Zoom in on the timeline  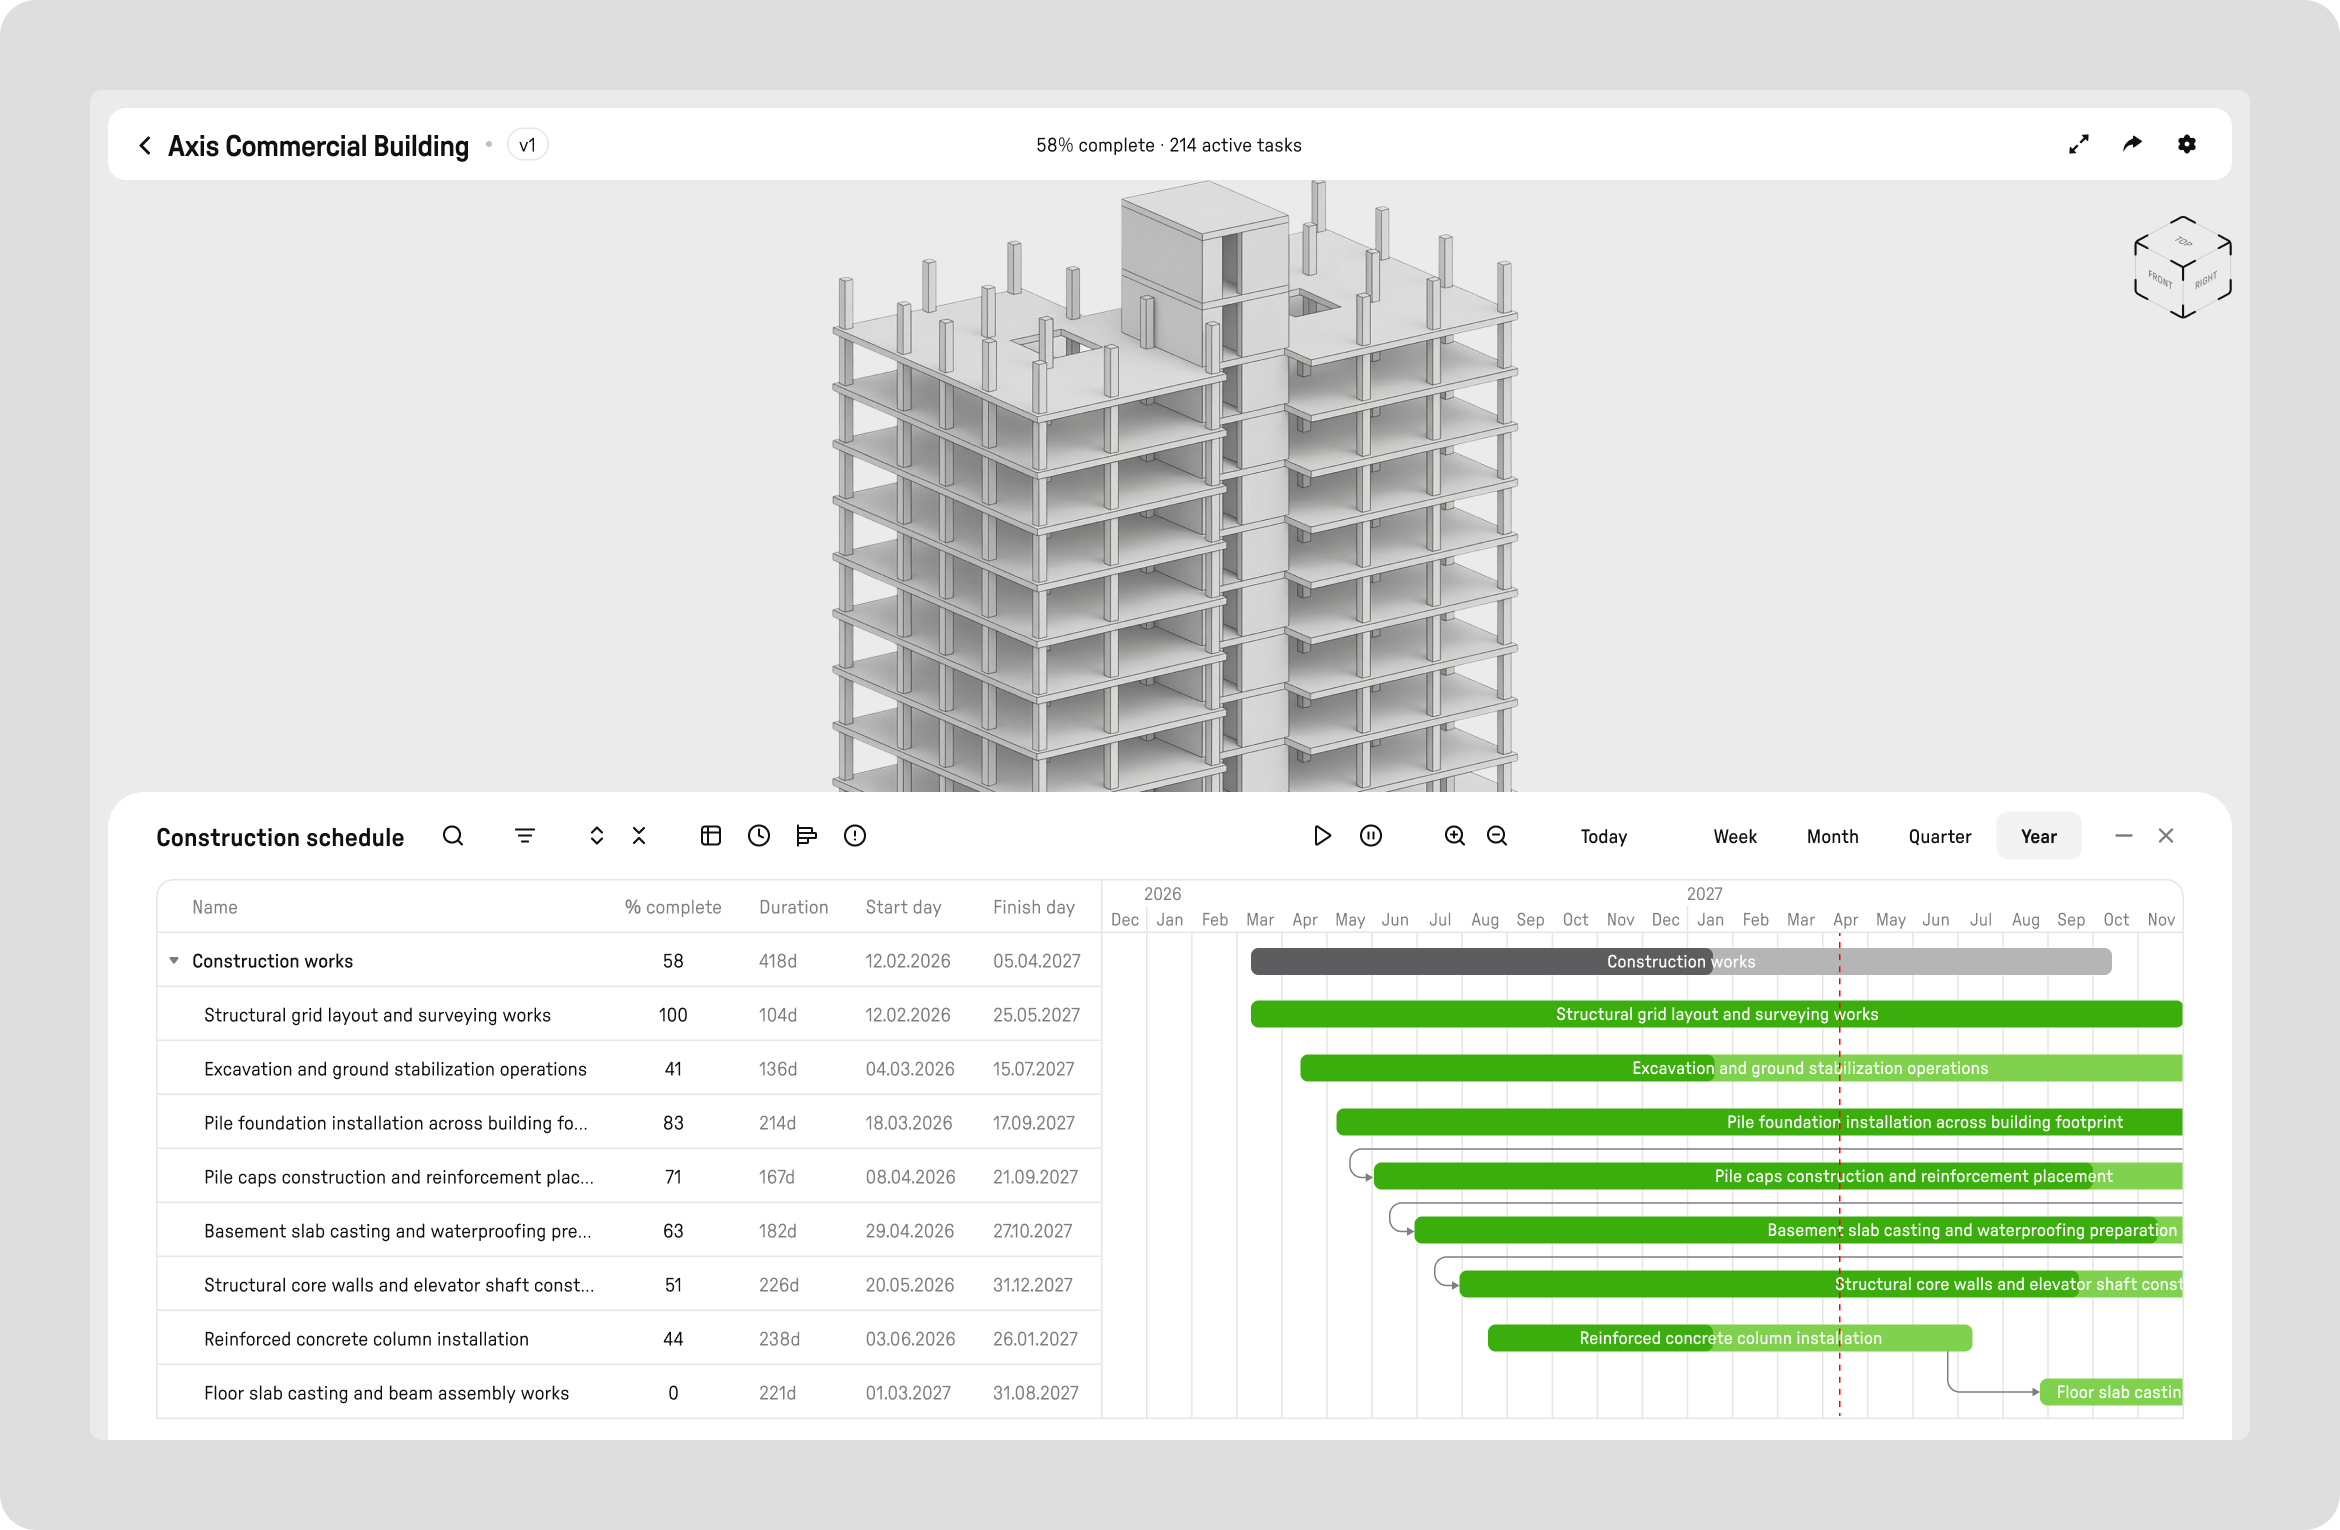click(x=1455, y=836)
